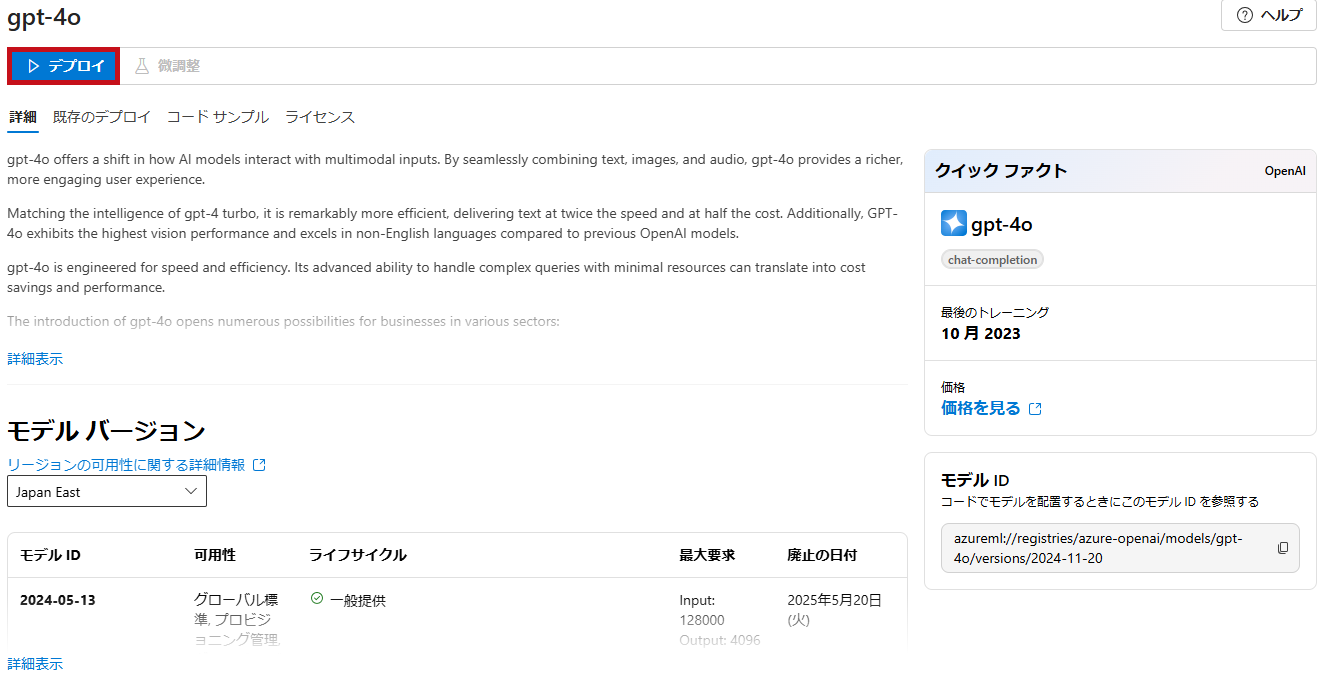Click 詳細表示 under the description text

pyautogui.click(x=35, y=359)
